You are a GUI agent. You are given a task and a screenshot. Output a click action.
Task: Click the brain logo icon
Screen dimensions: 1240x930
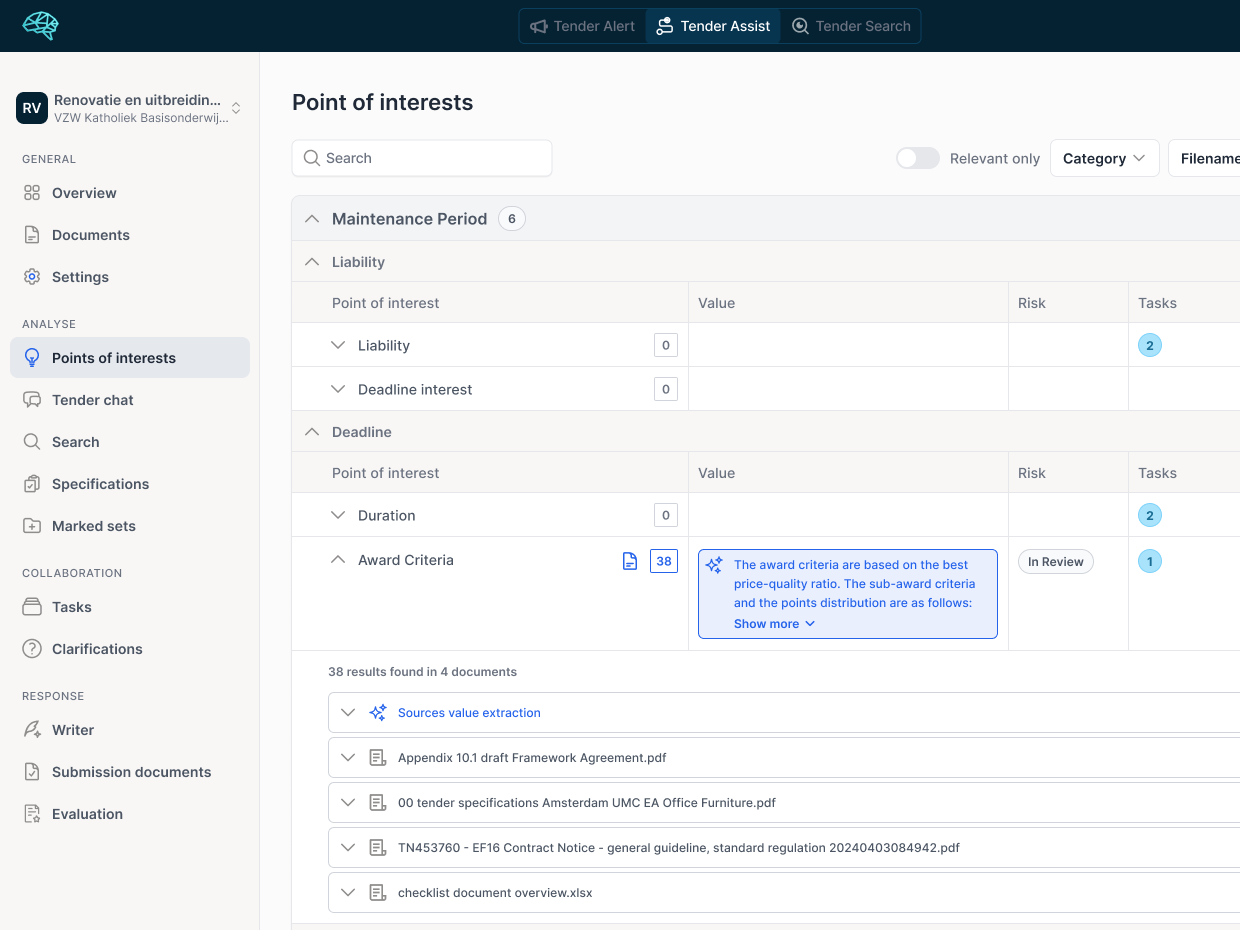click(41, 26)
